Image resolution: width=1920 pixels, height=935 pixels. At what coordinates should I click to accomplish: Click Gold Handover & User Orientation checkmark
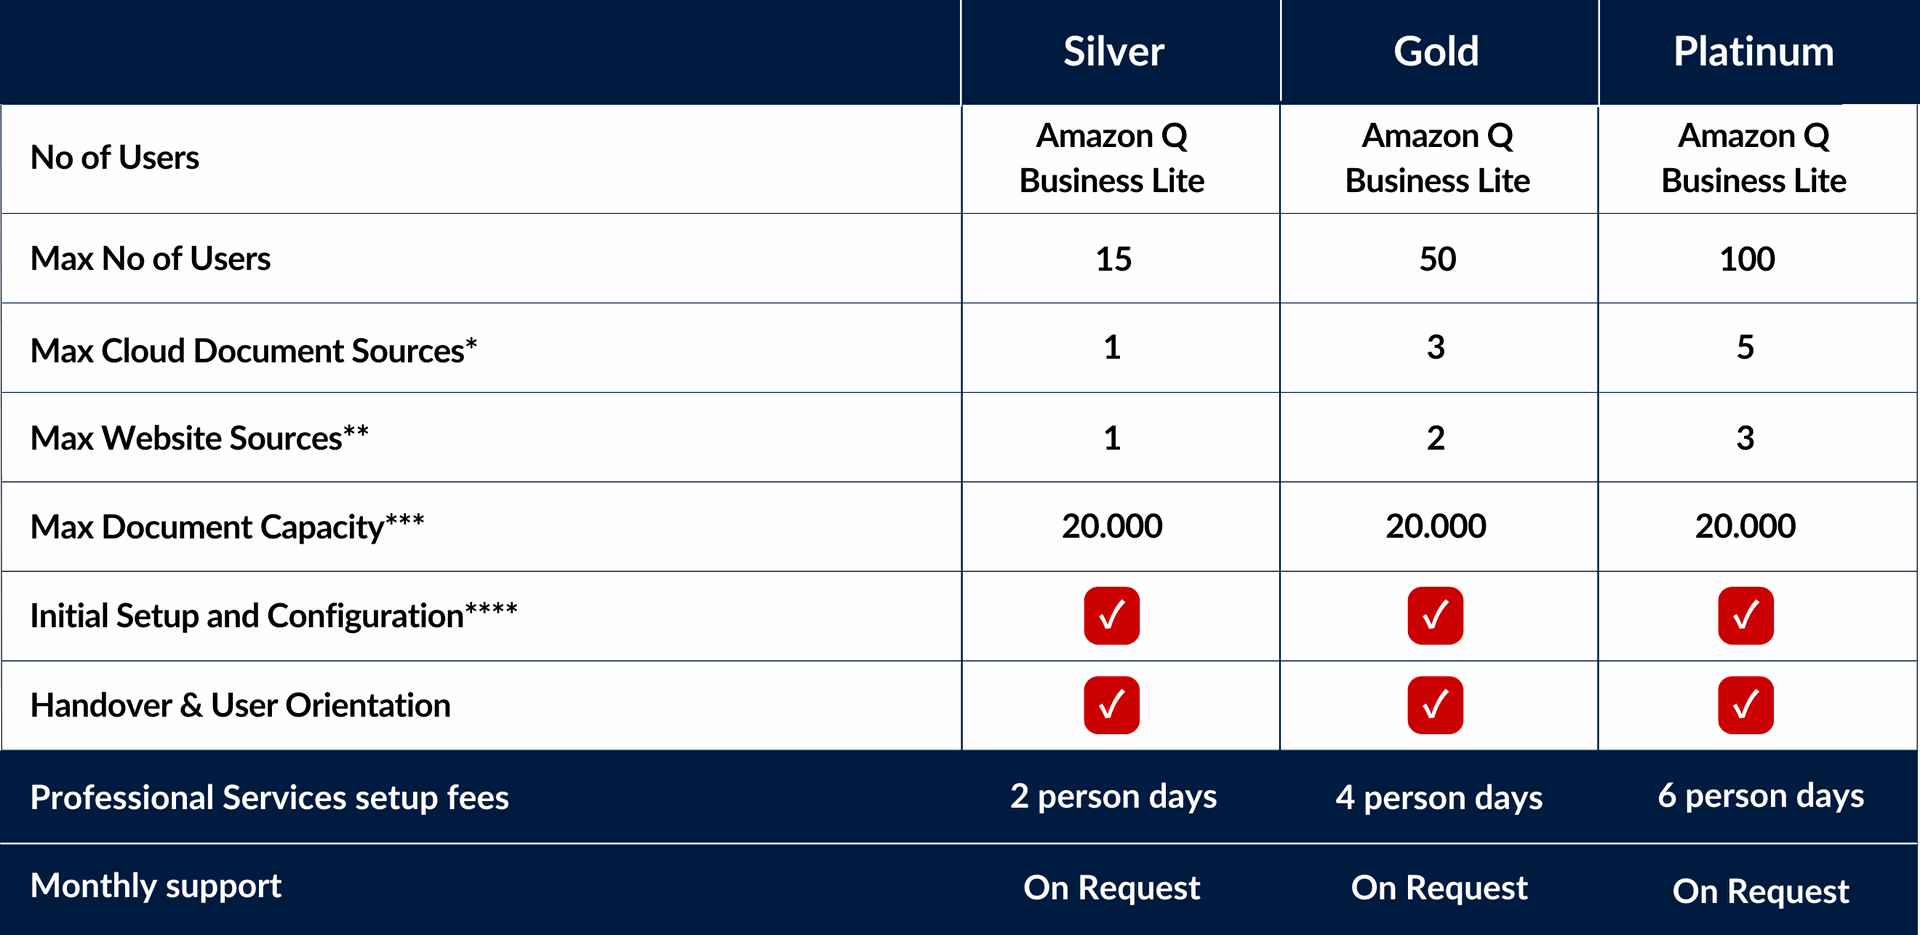point(1435,705)
